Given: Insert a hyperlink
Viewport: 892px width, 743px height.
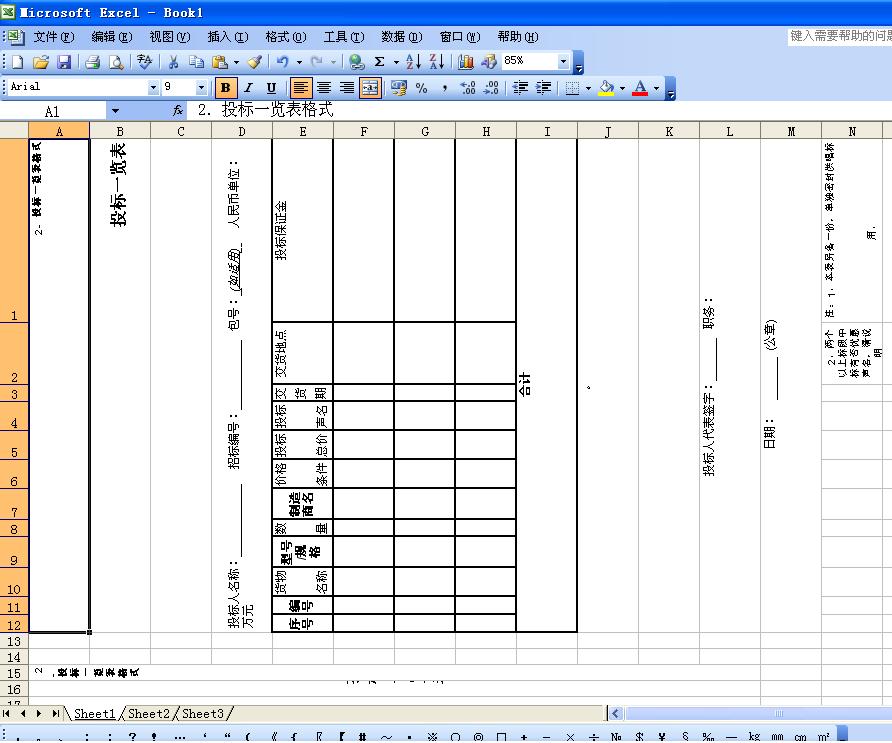Looking at the screenshot, I should pos(357,61).
